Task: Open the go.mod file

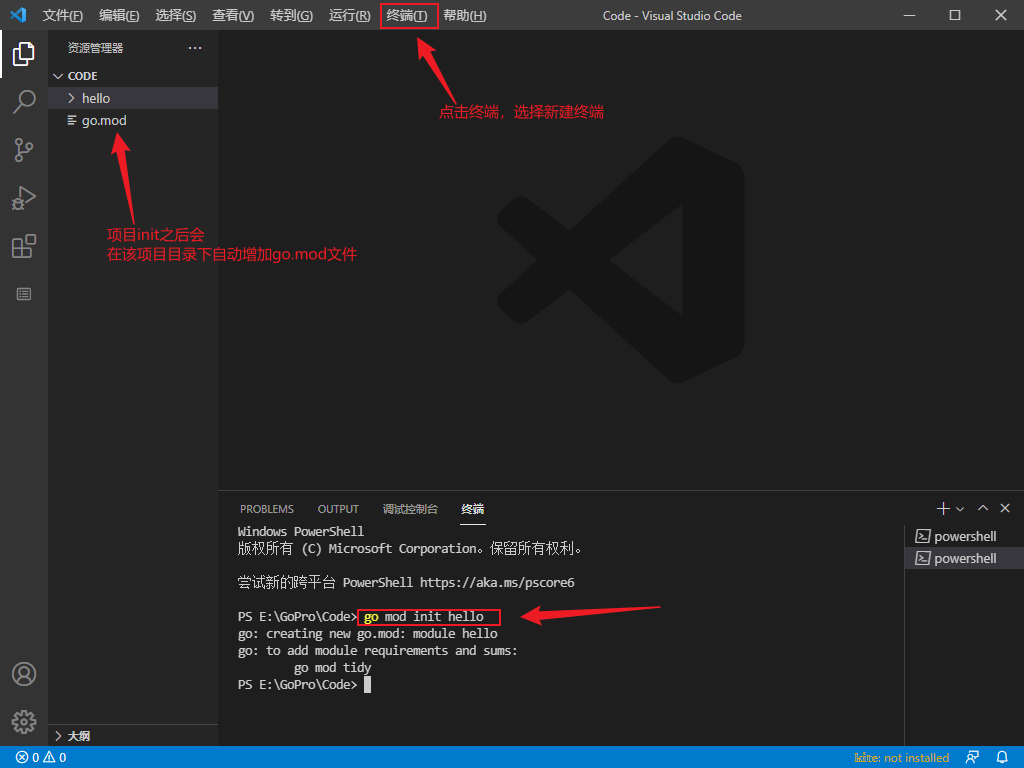Action: tap(104, 120)
